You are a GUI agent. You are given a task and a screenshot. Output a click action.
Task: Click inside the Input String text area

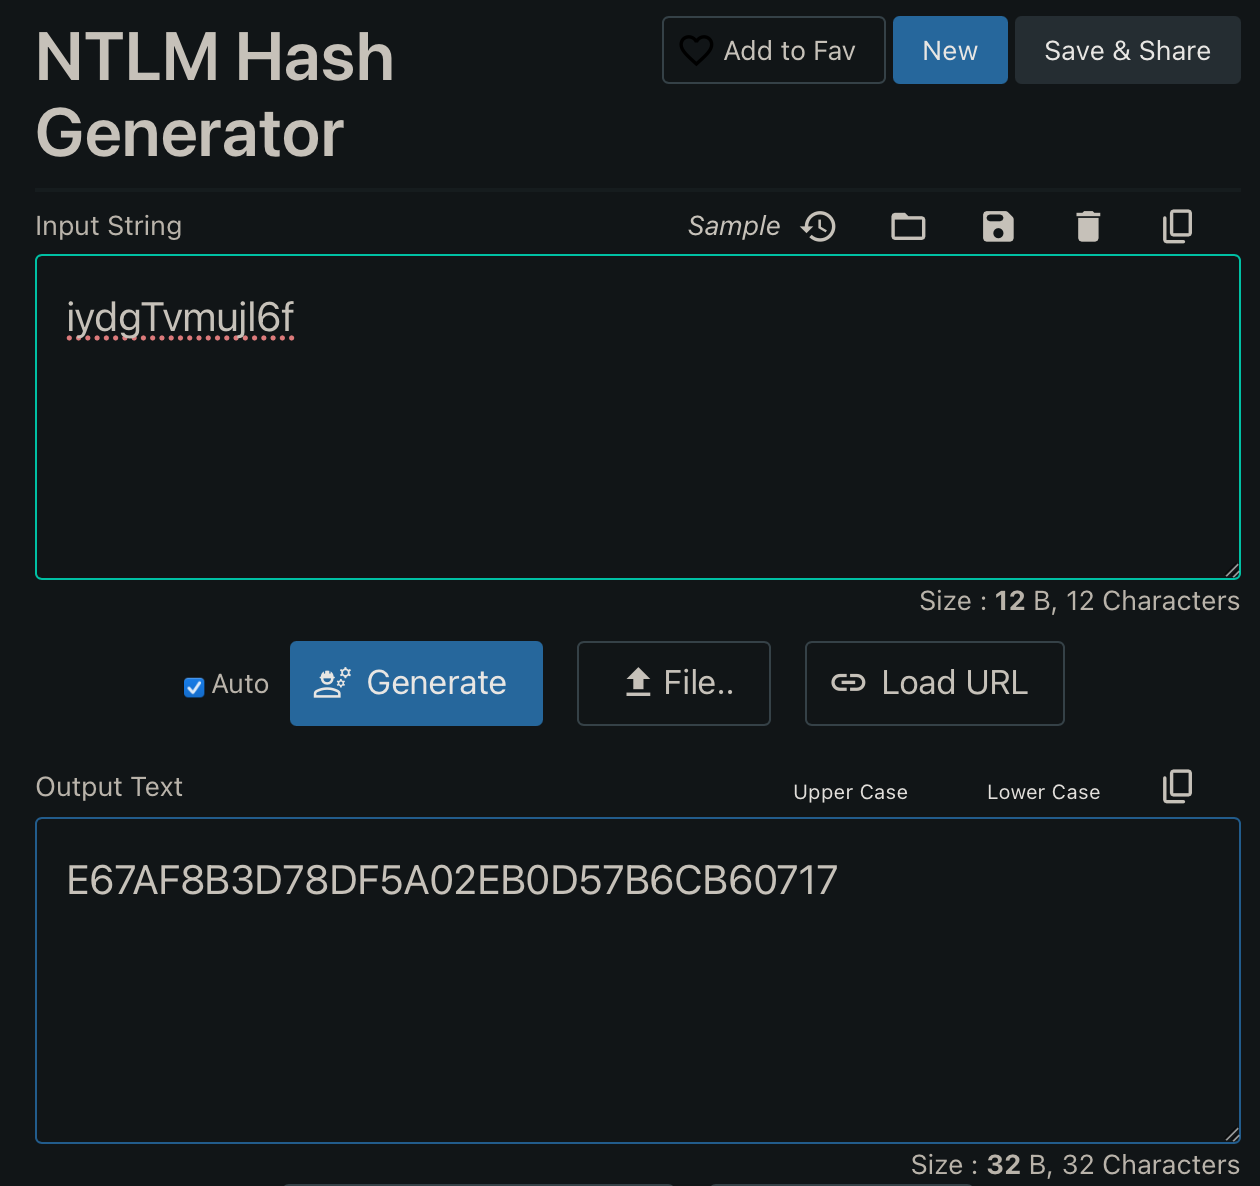coord(637,440)
